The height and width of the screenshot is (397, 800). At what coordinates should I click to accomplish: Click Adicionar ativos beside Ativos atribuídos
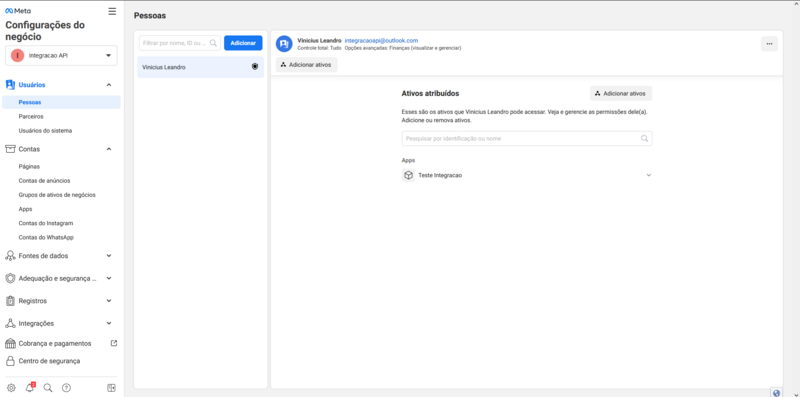click(x=621, y=93)
